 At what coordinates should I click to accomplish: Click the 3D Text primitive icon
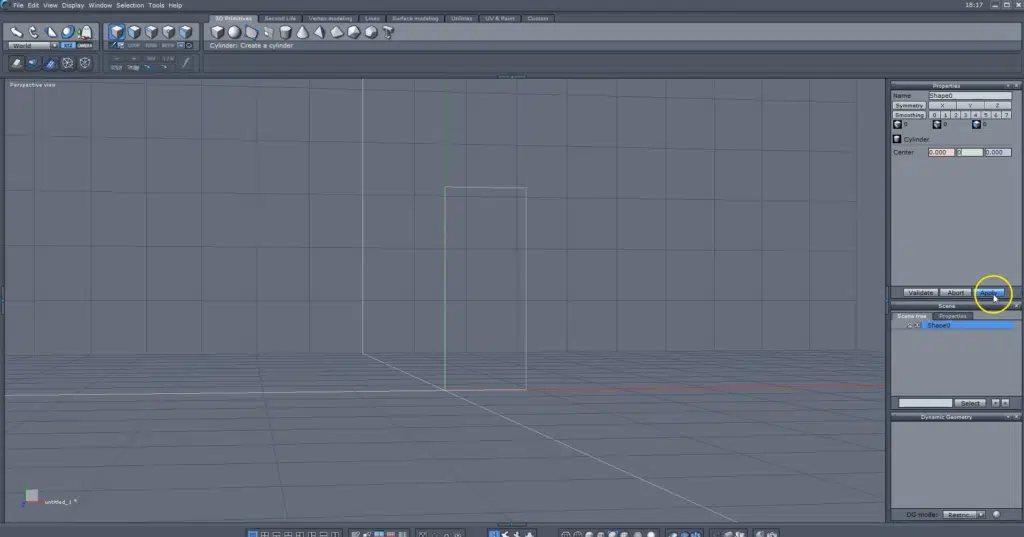[x=387, y=32]
